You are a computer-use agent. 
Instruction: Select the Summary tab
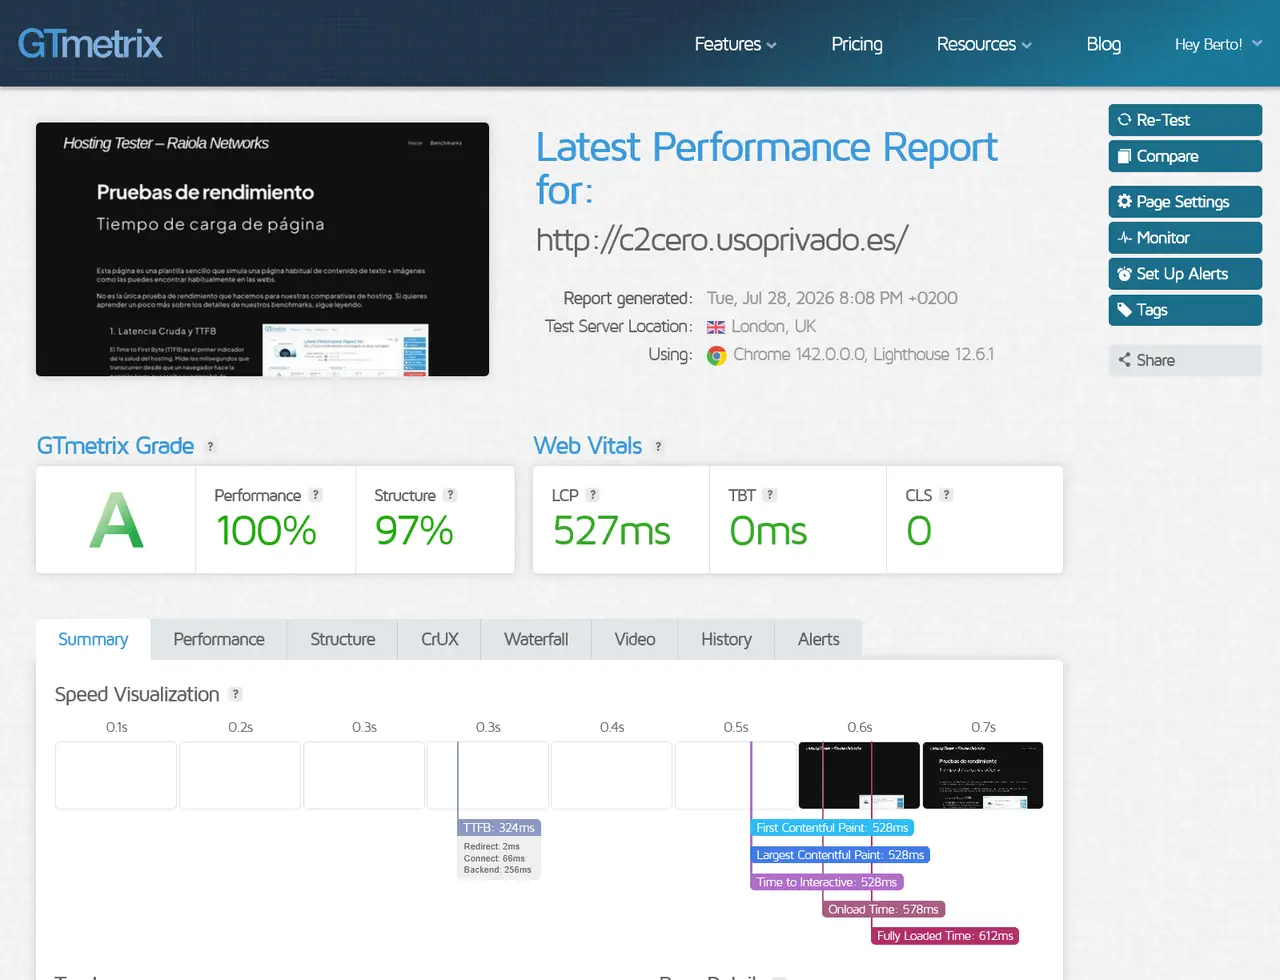pyautogui.click(x=93, y=639)
